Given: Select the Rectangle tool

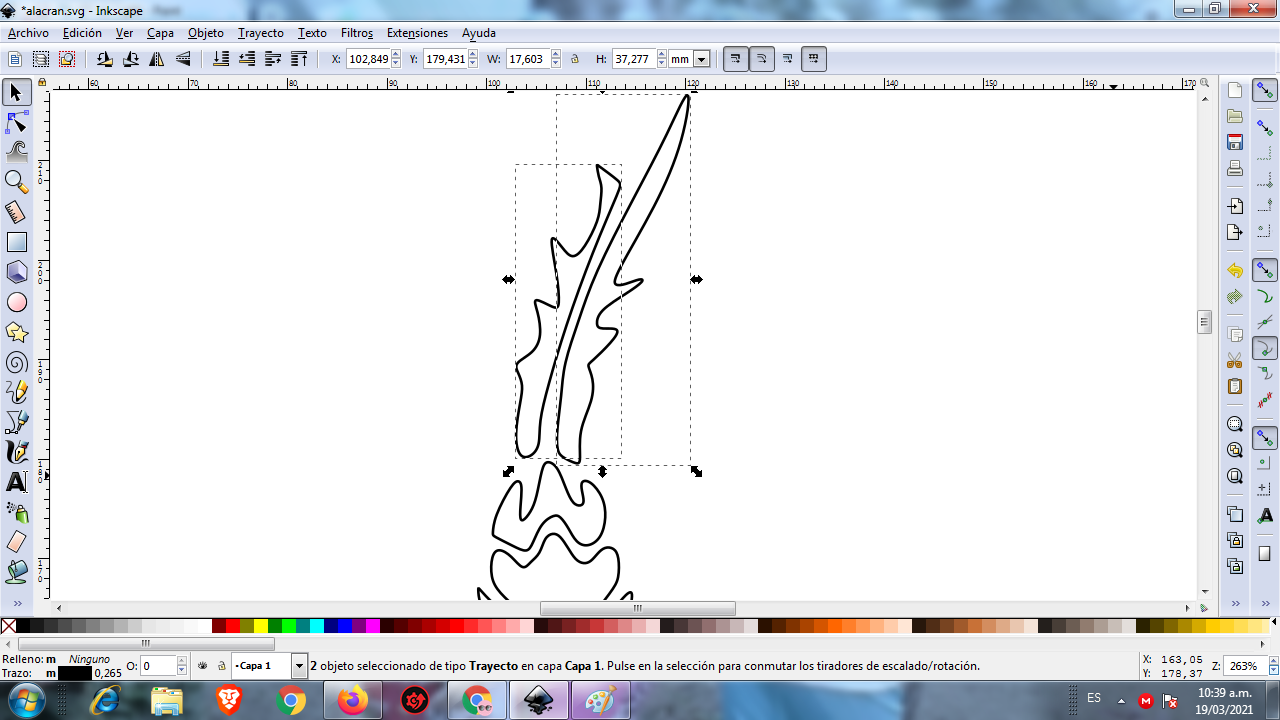Looking at the screenshot, I should [16, 242].
